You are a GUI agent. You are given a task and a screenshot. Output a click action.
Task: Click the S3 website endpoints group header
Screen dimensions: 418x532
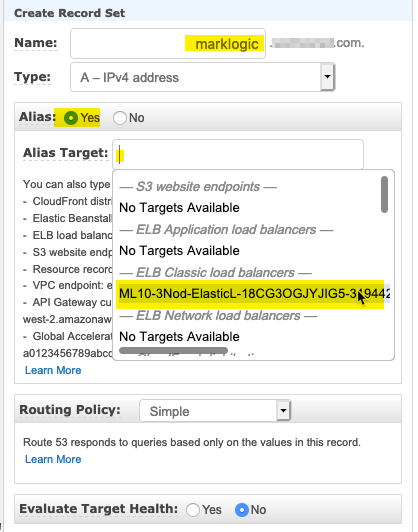pos(198,187)
